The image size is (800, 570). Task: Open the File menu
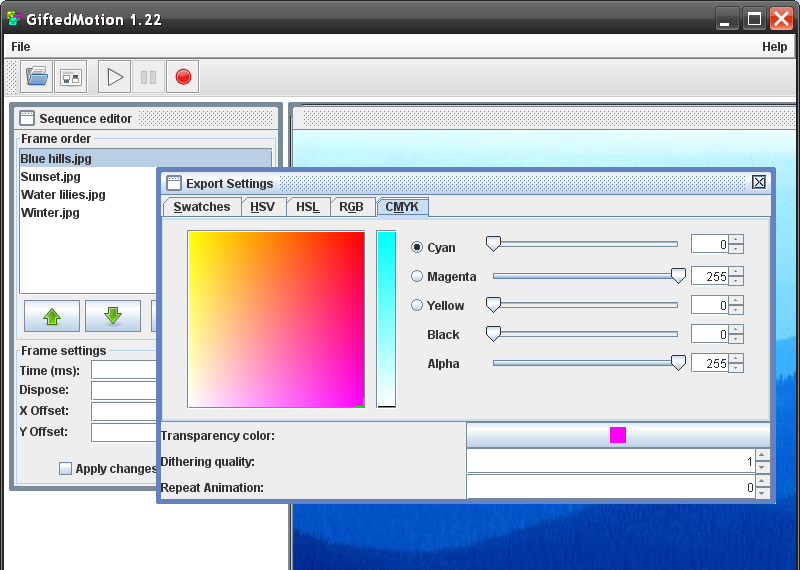[x=20, y=47]
